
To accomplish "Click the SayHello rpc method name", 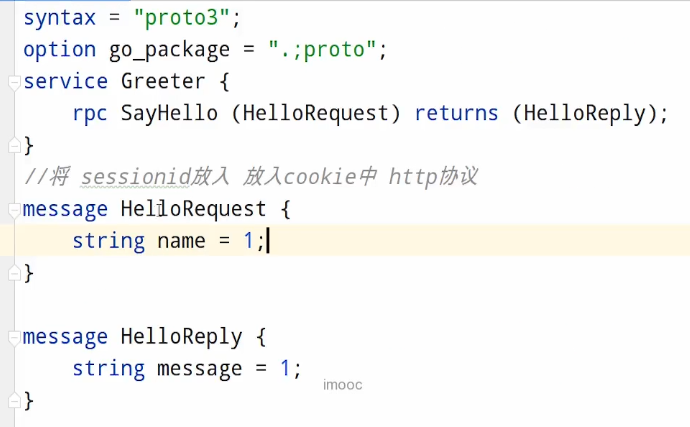I will [x=169, y=114].
